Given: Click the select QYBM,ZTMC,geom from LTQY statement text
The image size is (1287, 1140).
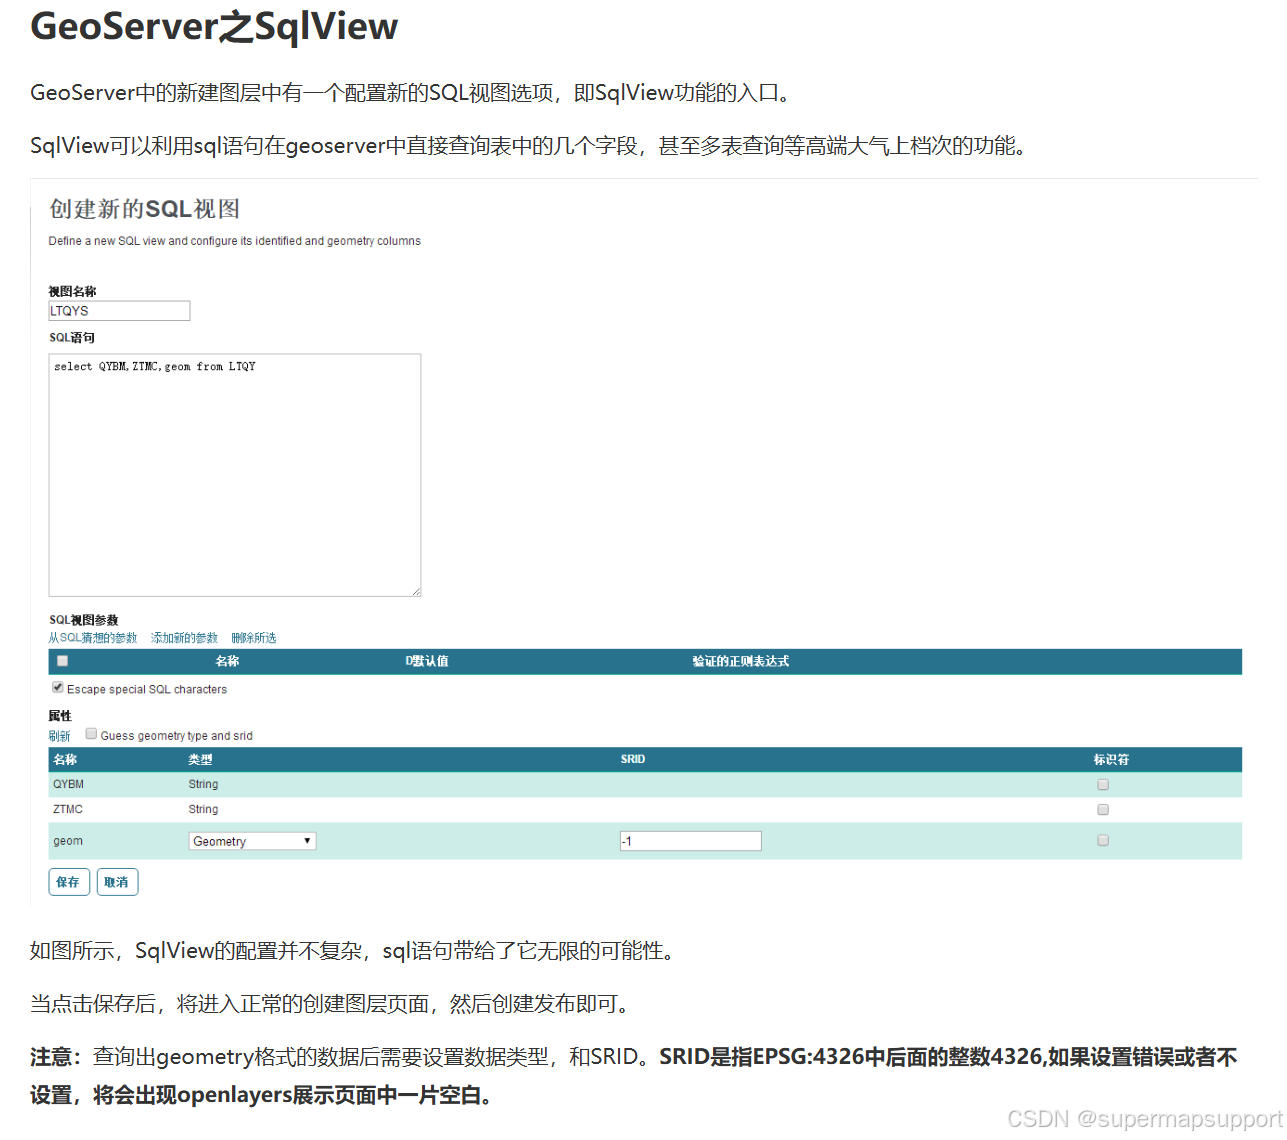Looking at the screenshot, I should click(x=155, y=367).
